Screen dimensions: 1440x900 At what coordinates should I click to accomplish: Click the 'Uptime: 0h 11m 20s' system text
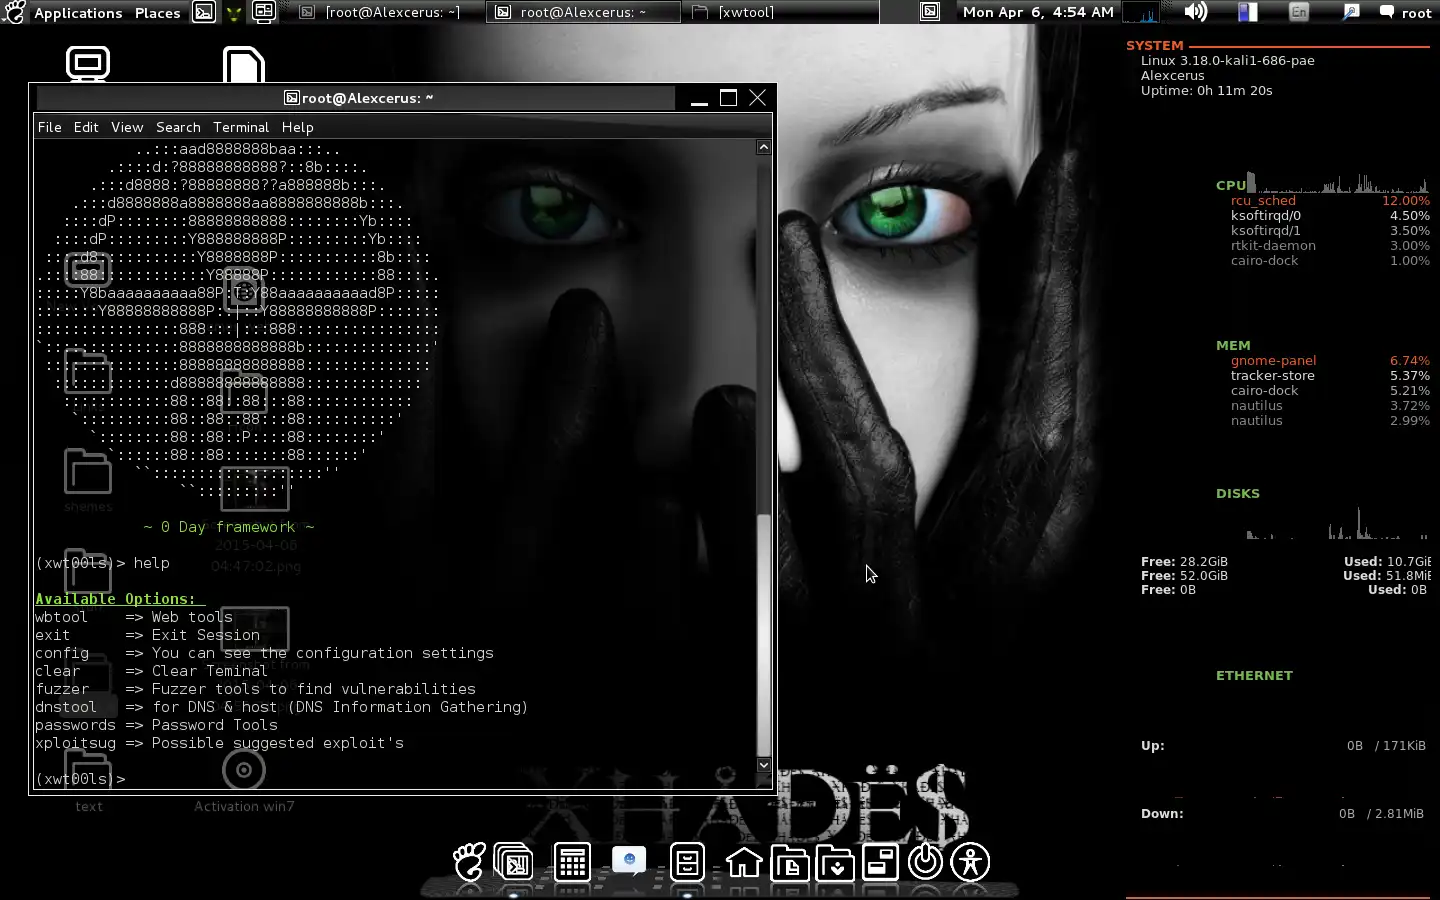[1207, 91]
